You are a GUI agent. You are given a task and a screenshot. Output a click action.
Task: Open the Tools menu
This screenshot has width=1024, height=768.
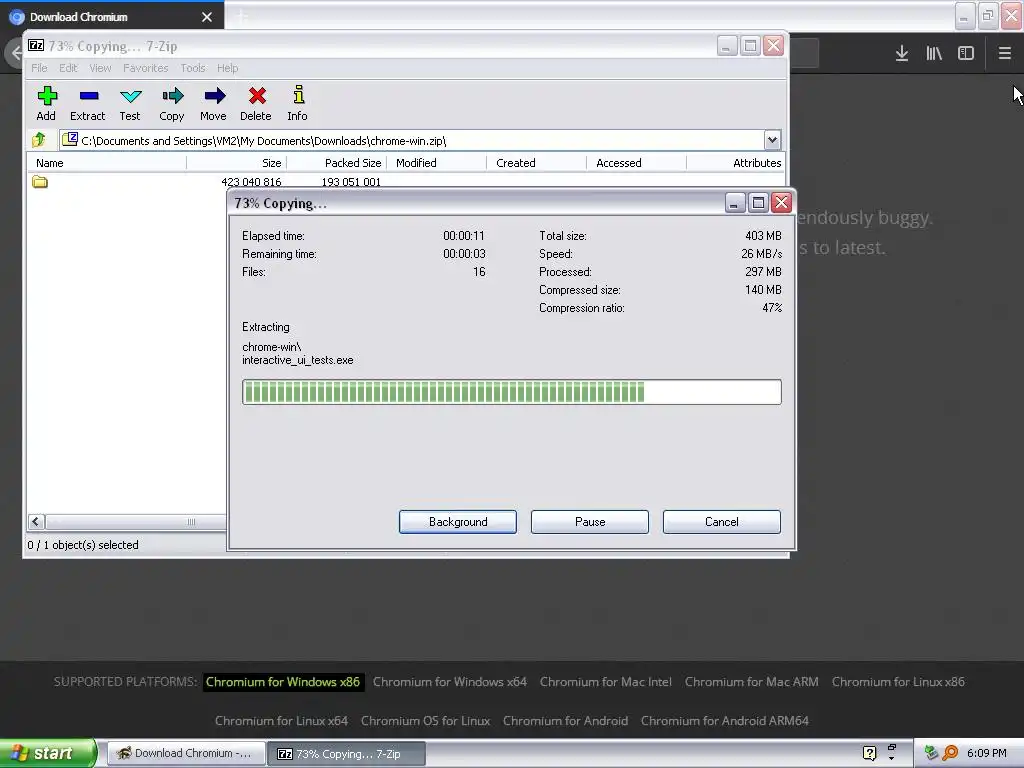point(193,68)
